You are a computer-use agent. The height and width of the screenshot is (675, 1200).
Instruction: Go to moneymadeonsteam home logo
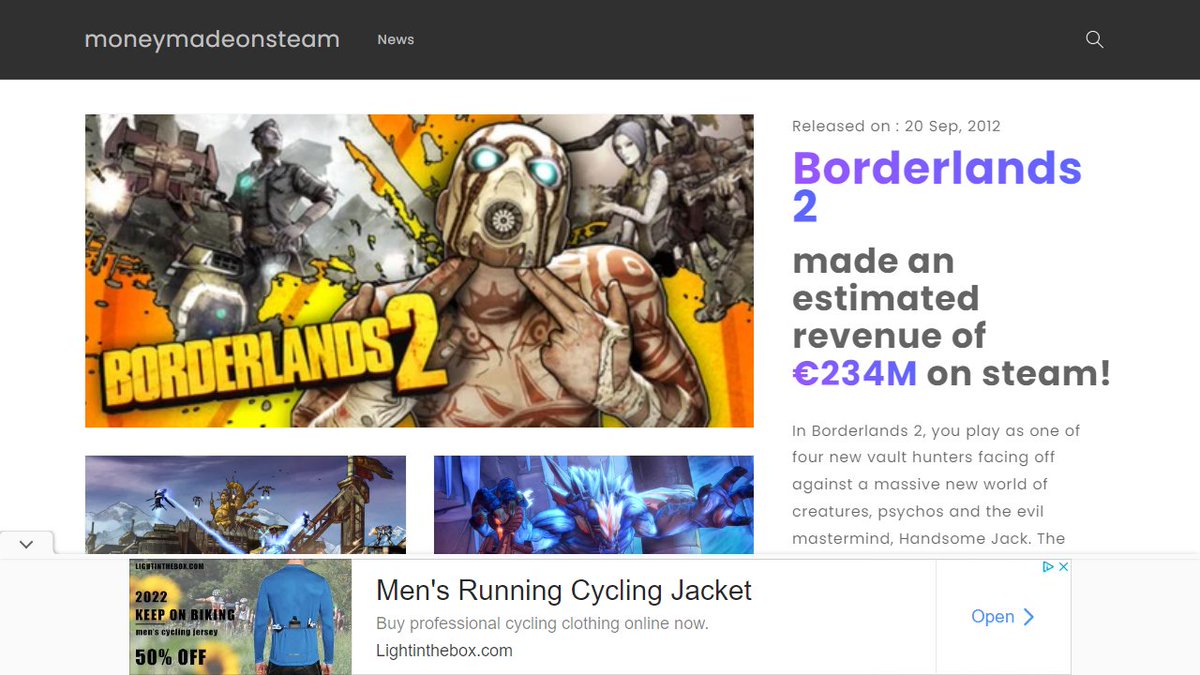(212, 40)
